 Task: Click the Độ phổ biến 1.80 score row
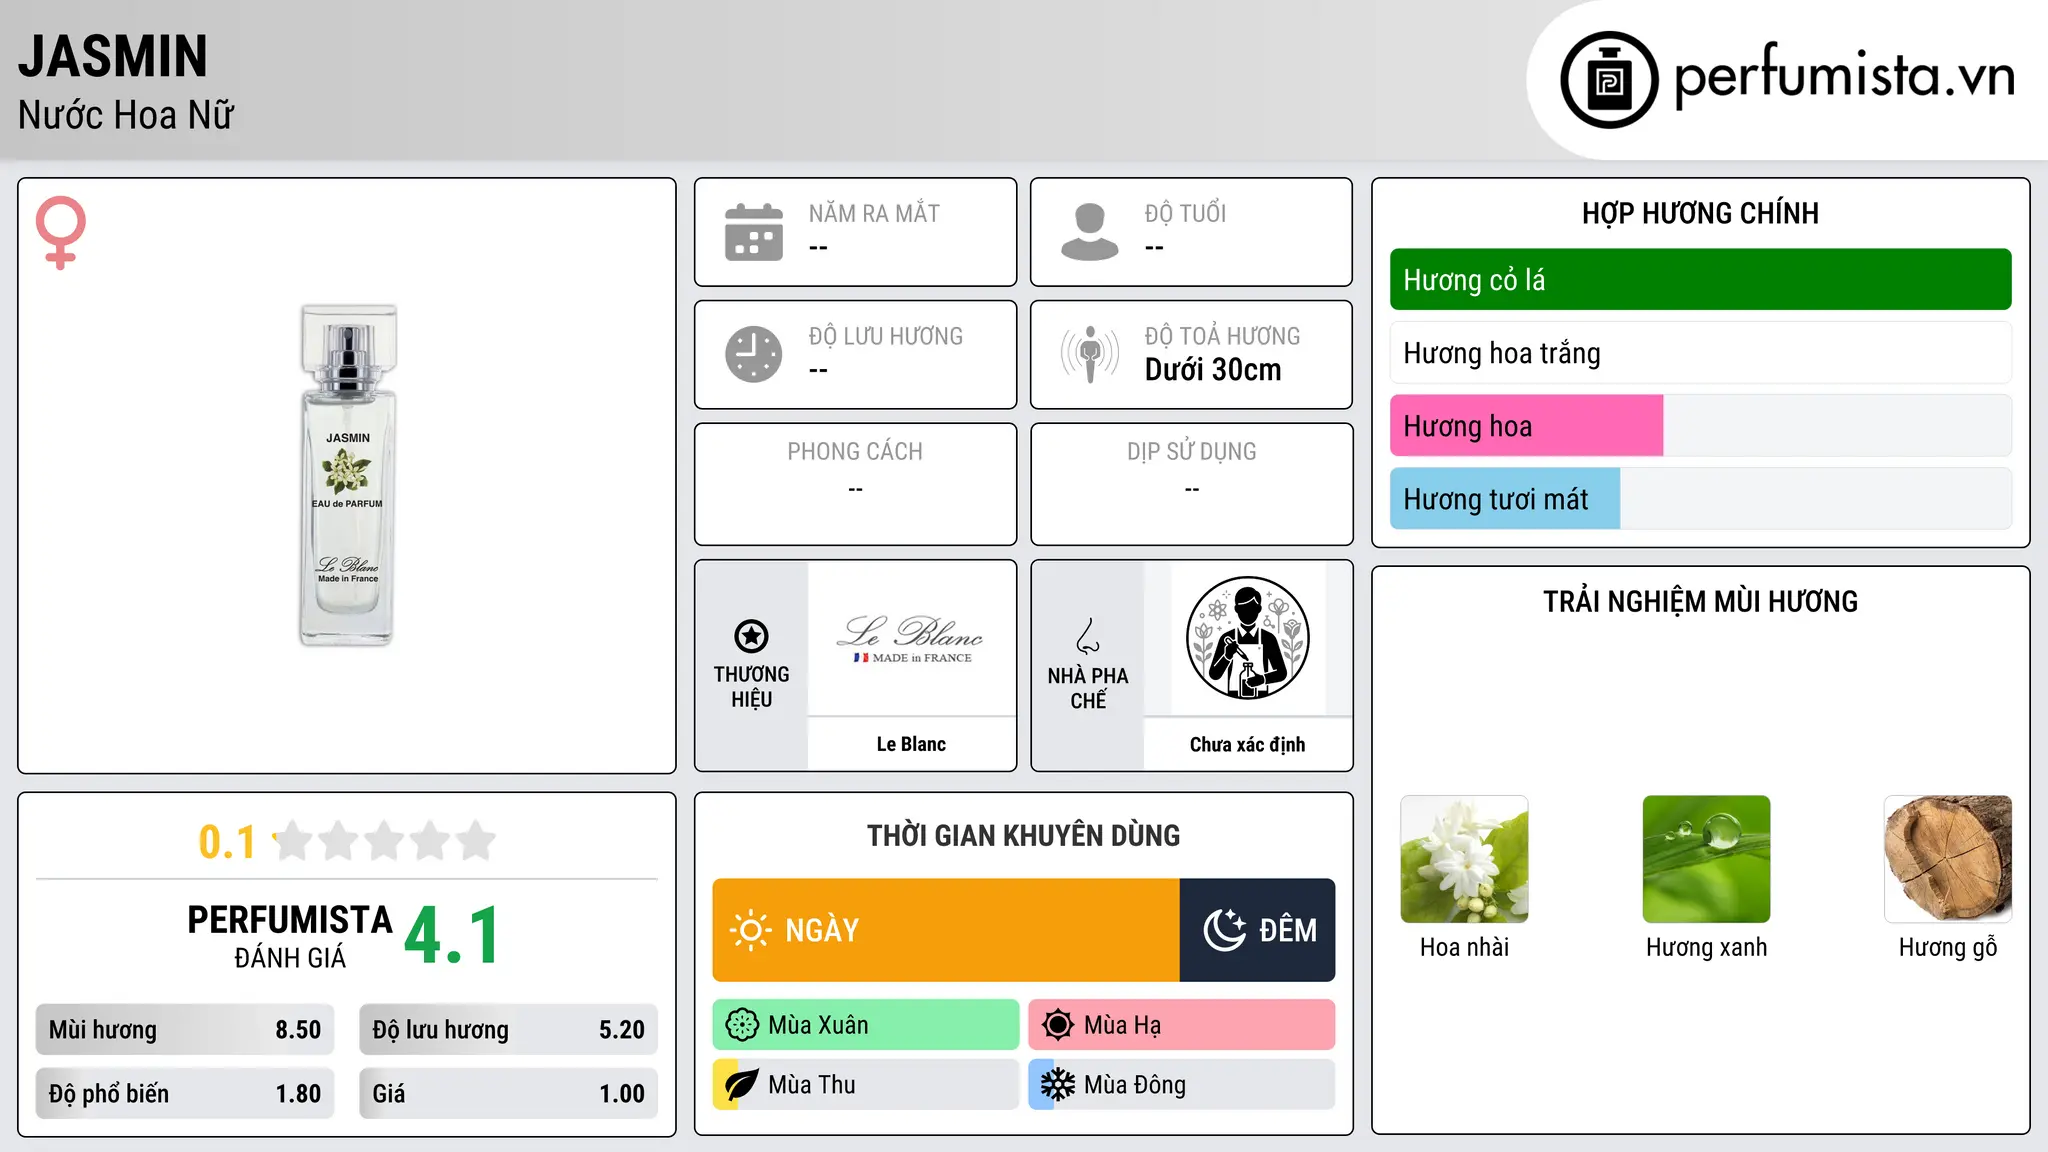click(x=185, y=1094)
